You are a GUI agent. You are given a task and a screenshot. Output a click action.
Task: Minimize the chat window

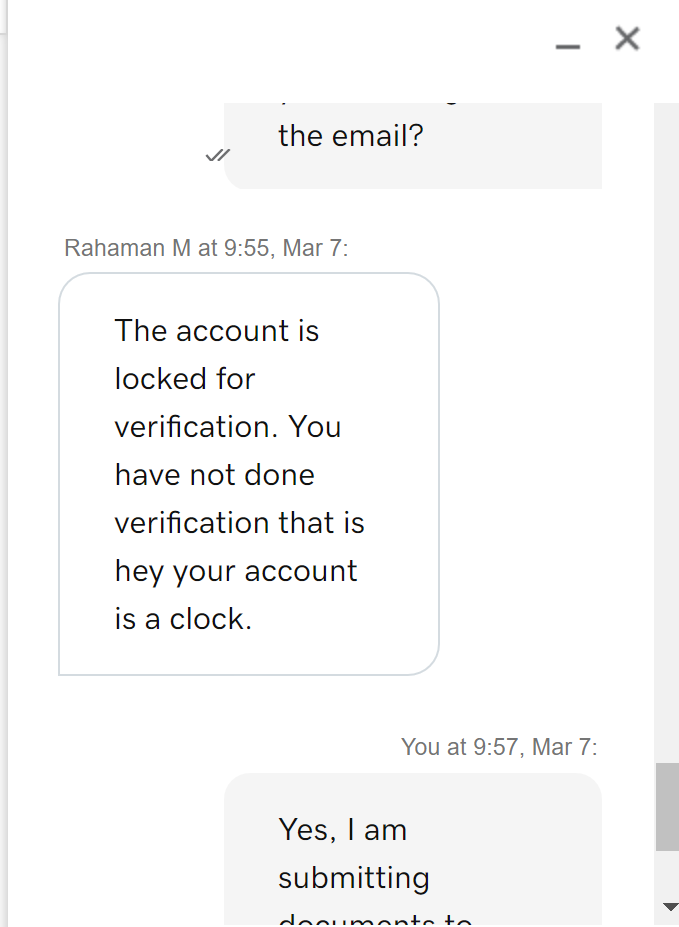point(567,46)
